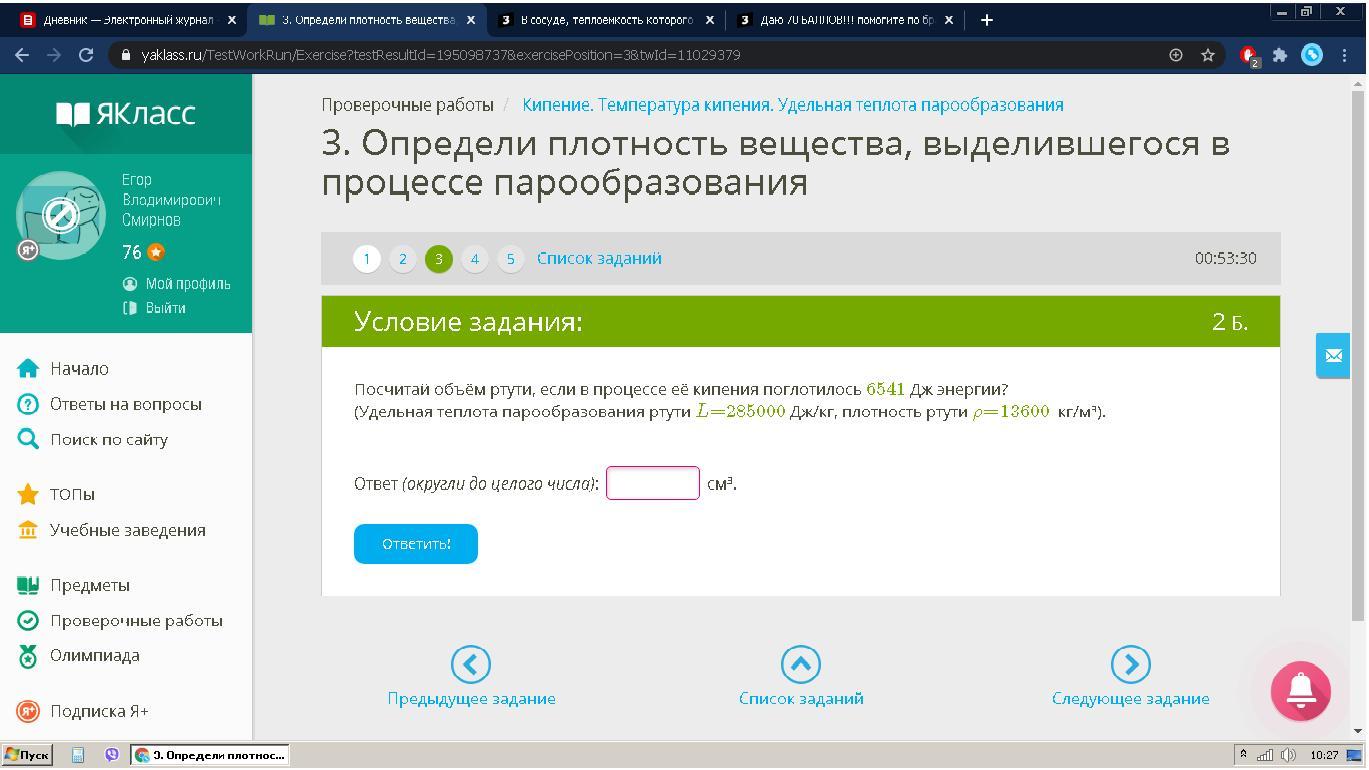Image resolution: width=1369 pixels, height=770 pixels.
Task: Click the checkmark circle icon in sidebar
Action: (28, 620)
